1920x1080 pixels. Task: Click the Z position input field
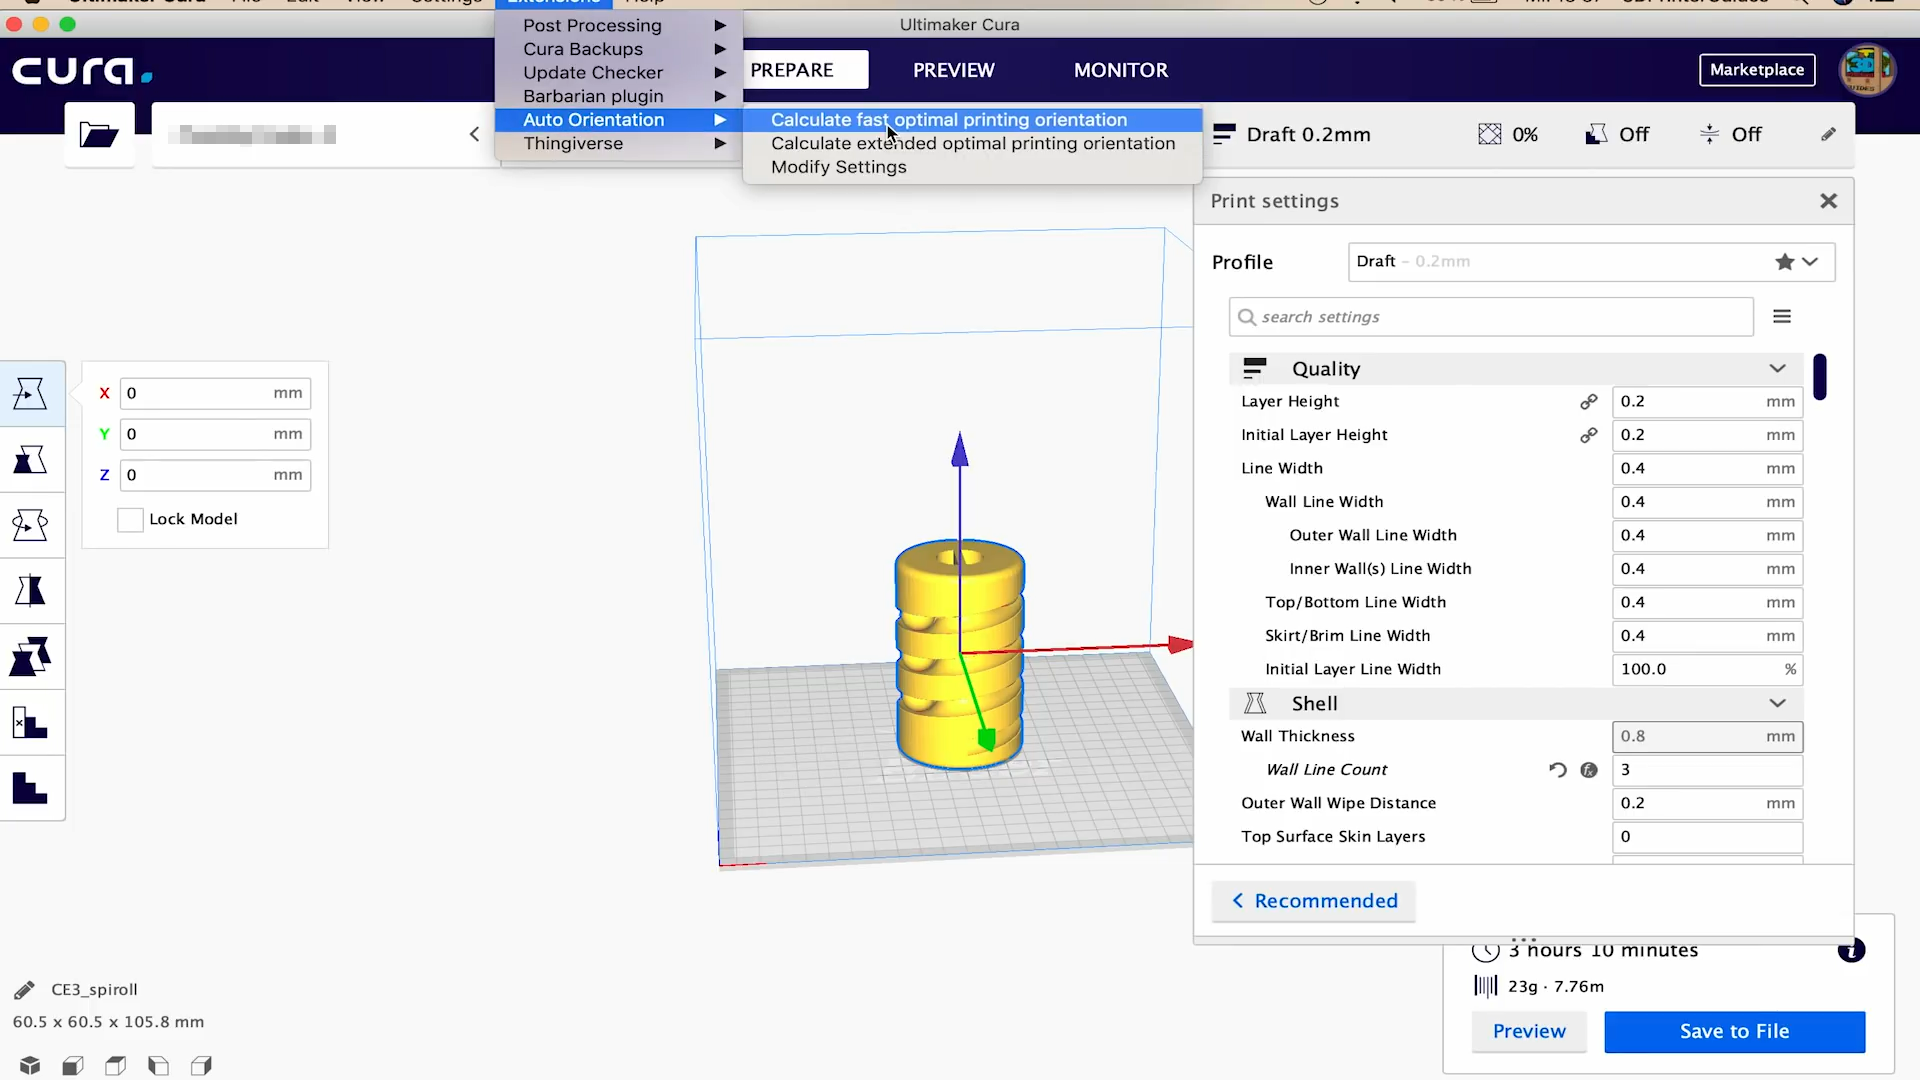(x=215, y=476)
